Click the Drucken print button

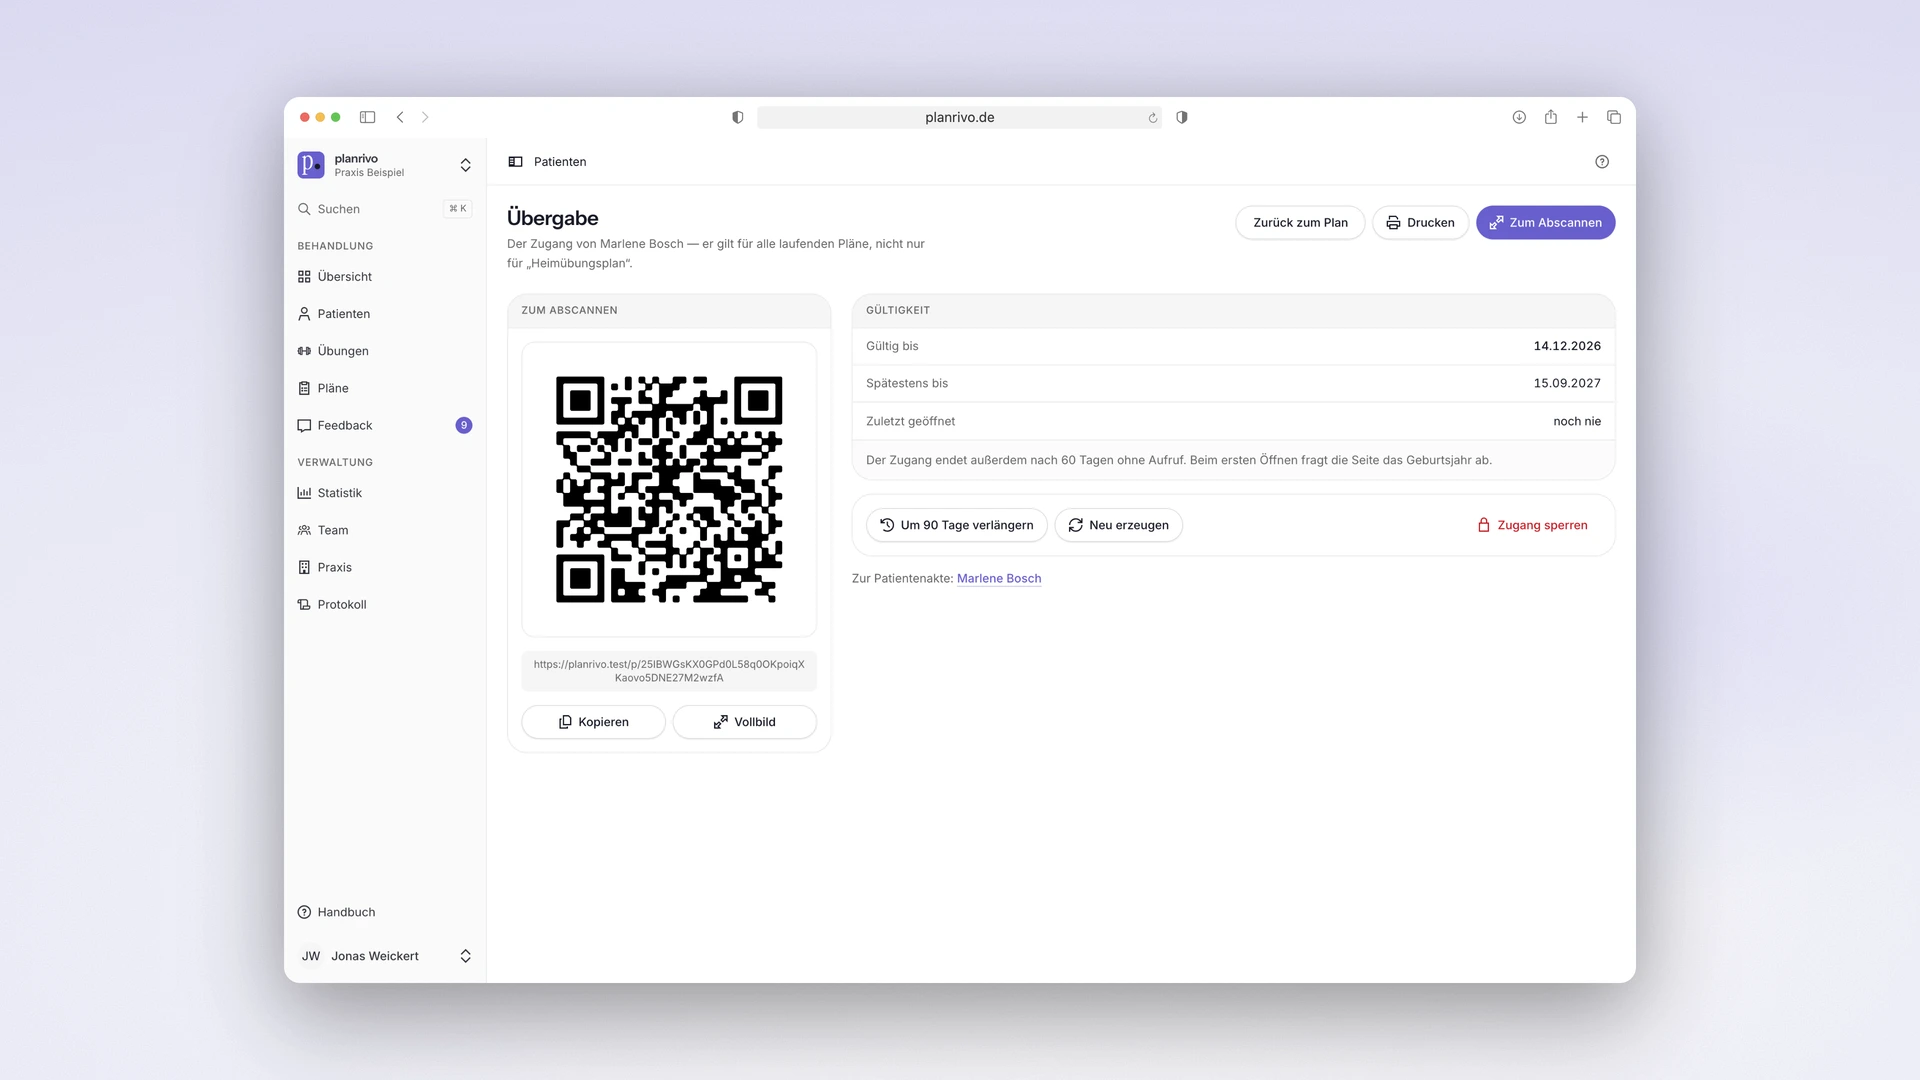pyautogui.click(x=1420, y=223)
